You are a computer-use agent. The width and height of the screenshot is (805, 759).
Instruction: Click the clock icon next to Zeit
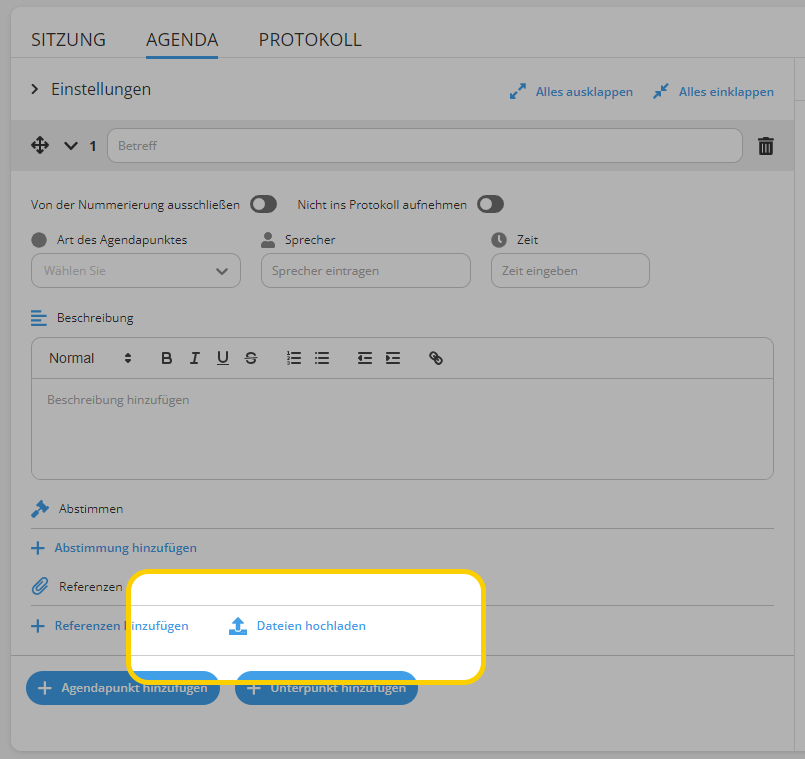(499, 240)
